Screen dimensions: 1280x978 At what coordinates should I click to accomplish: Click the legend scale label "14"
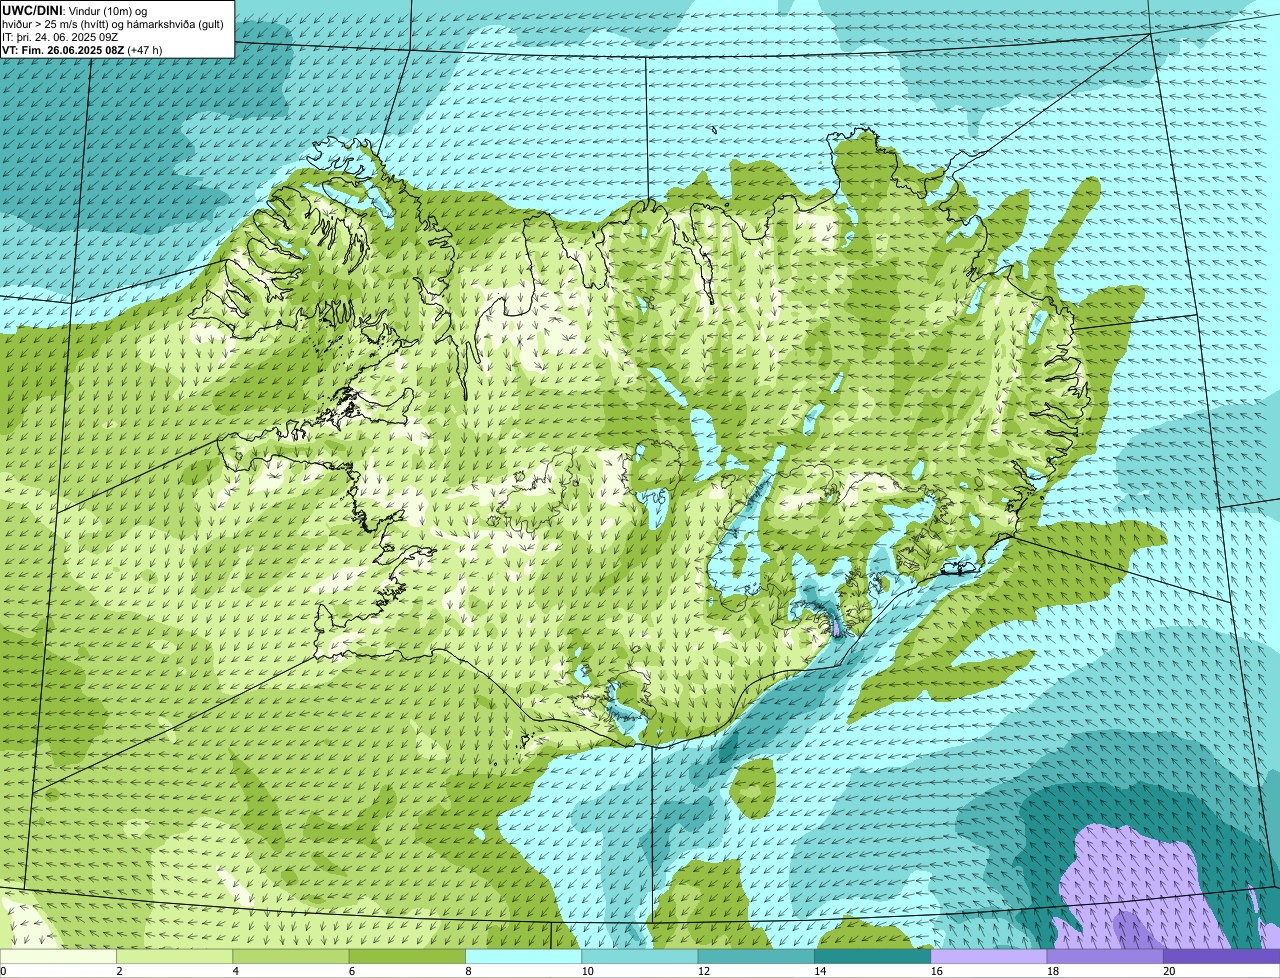pyautogui.click(x=819, y=971)
